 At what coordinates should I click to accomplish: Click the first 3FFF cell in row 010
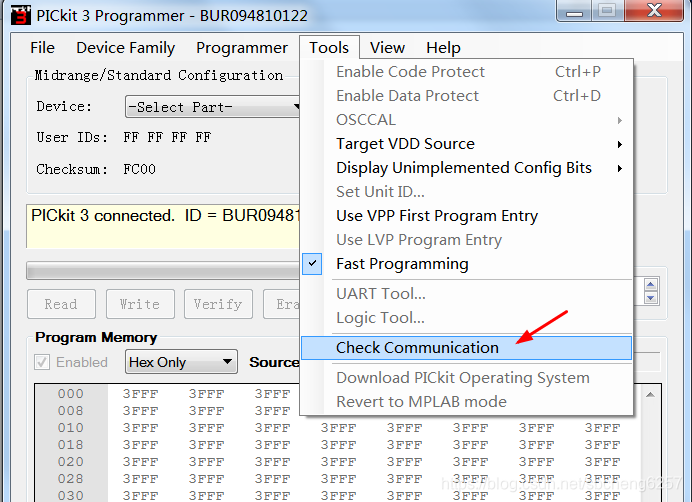coord(140,428)
